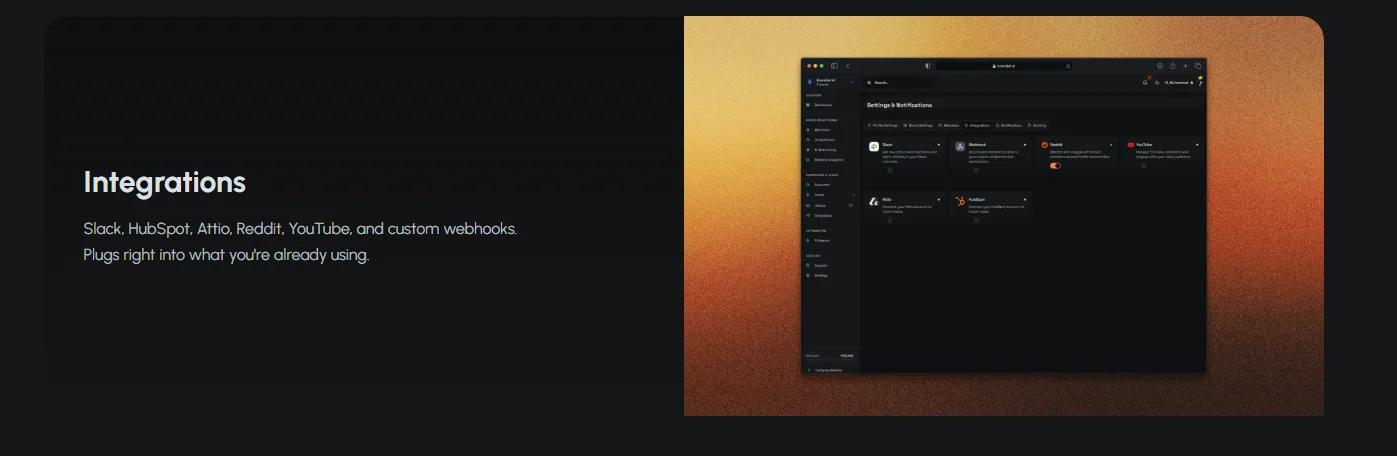Viewport: 1397px width, 456px height.
Task: Click the notifications bell icon
Action: pyautogui.click(x=1145, y=83)
